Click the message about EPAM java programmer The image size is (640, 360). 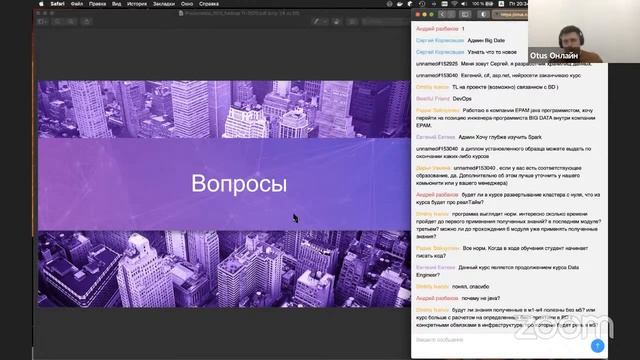(x=506, y=118)
